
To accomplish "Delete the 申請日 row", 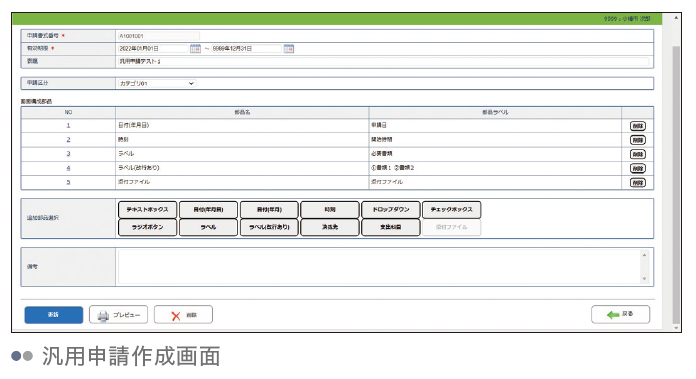I will 638,126.
